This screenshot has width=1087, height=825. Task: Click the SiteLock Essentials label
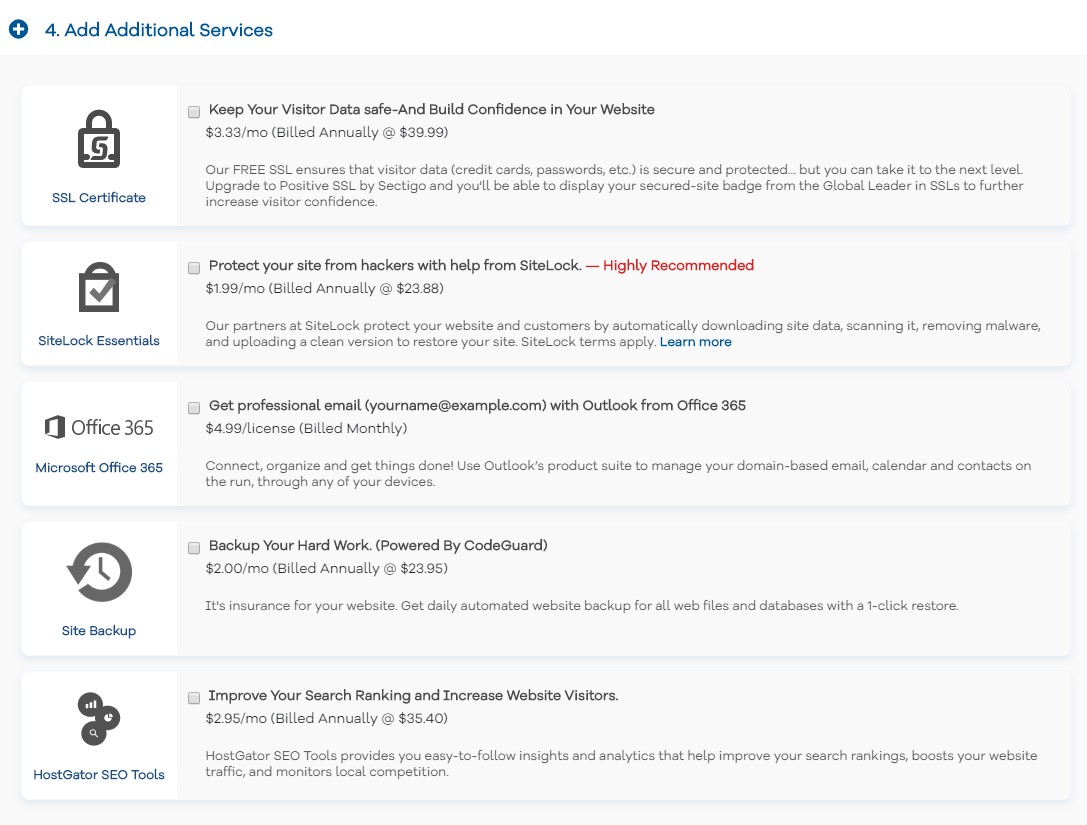pyautogui.click(x=99, y=341)
